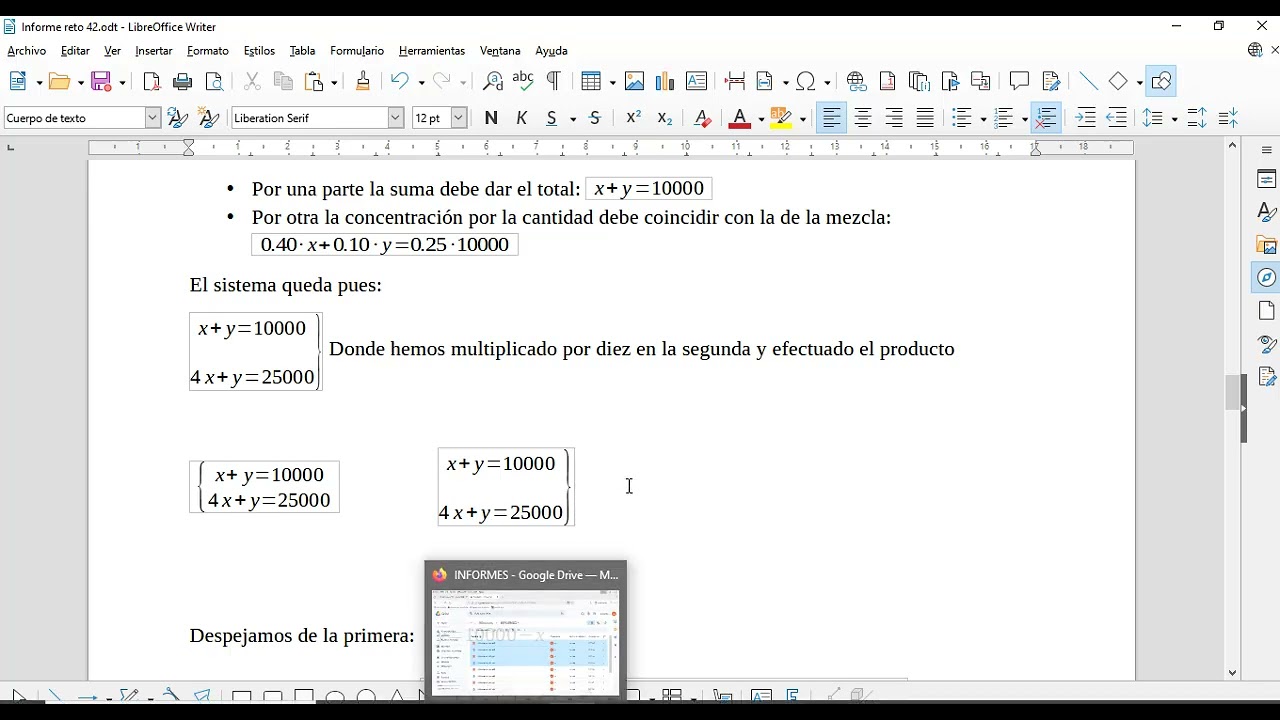Click the Open folder icon
Viewport: 1280px width, 720px height.
(x=60, y=82)
